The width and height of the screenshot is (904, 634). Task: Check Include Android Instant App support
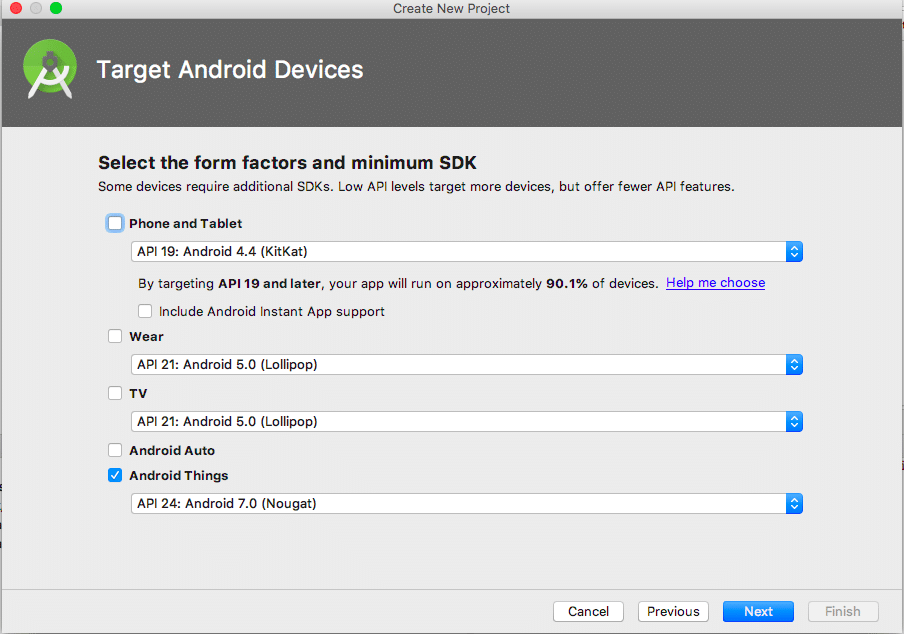coord(146,311)
